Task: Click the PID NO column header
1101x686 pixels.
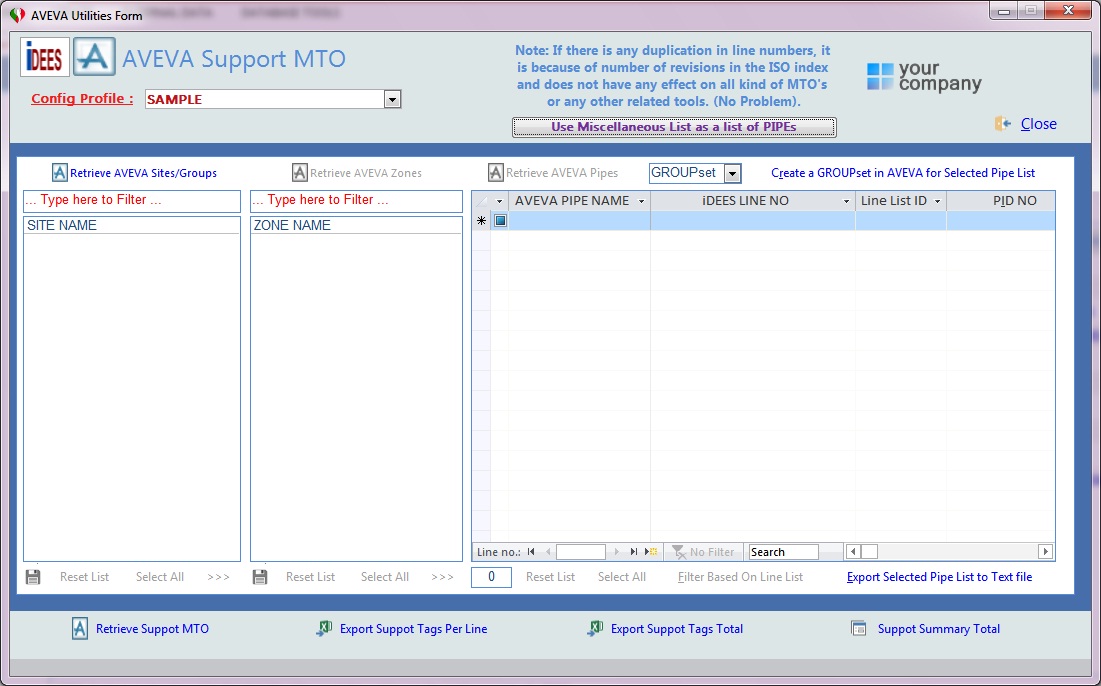Action: pos(1001,201)
